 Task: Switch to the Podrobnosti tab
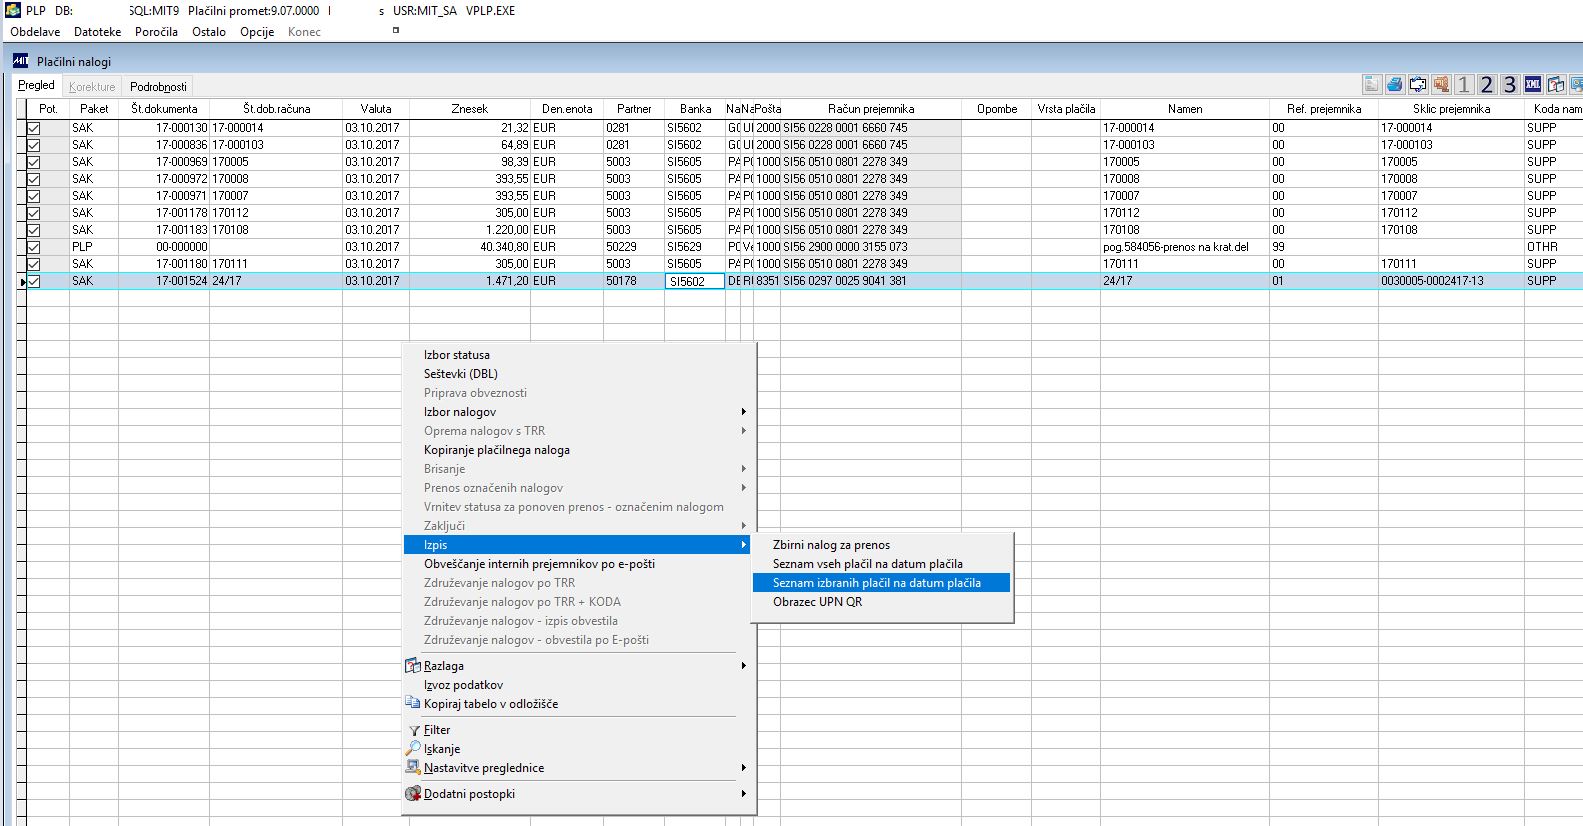[x=158, y=87]
